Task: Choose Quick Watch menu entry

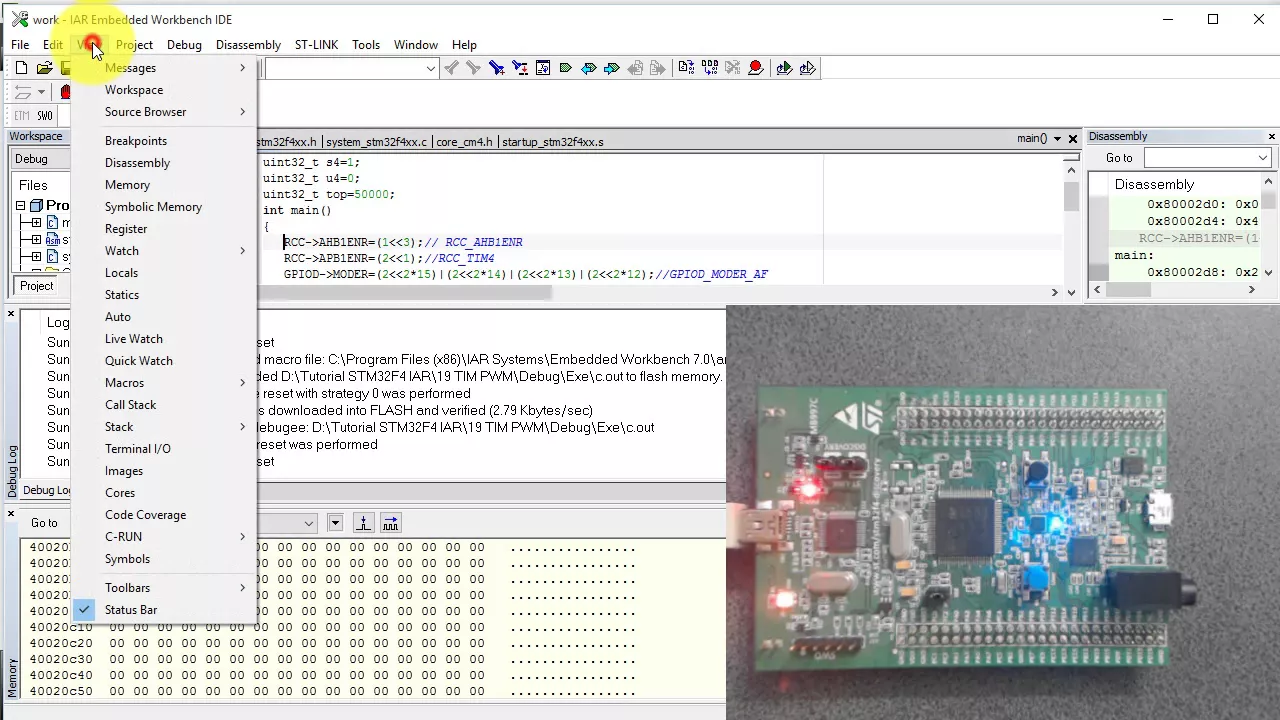Action: tap(164, 361)
